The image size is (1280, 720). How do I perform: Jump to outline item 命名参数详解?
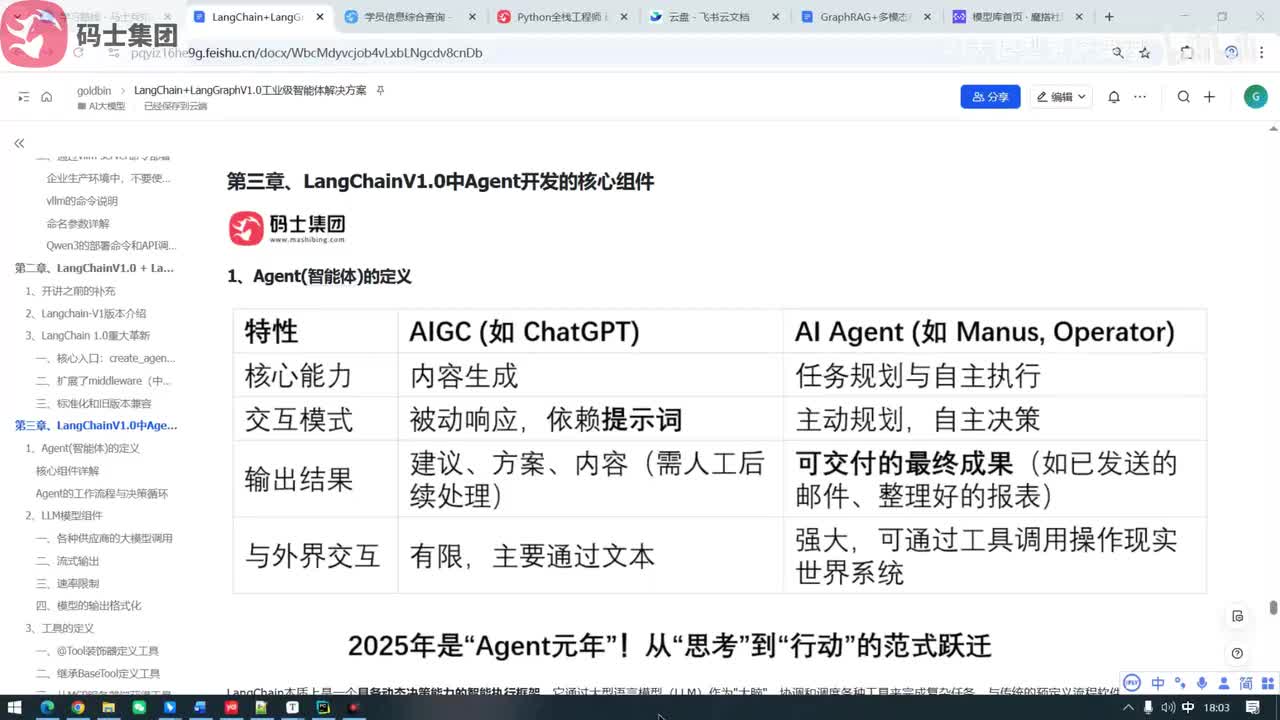tap(78, 223)
